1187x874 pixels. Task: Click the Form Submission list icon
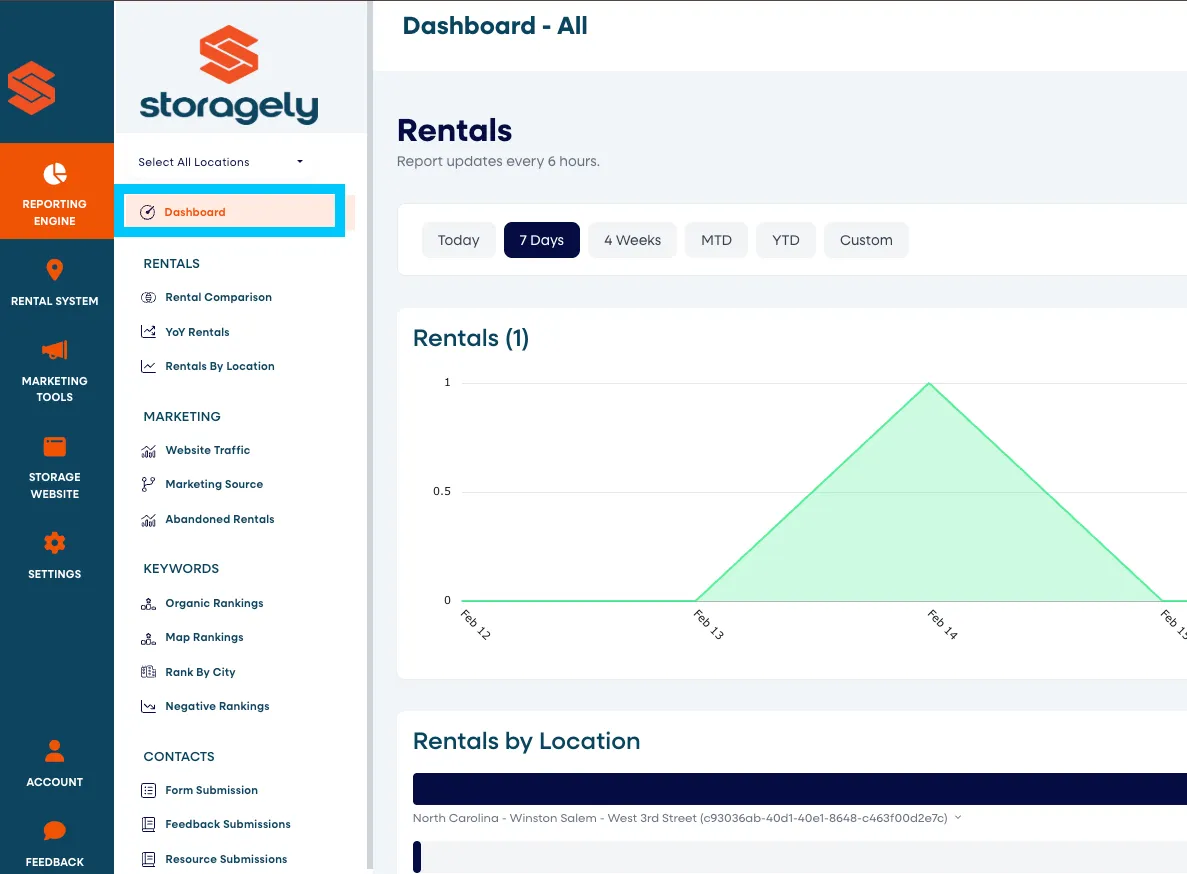coord(148,791)
